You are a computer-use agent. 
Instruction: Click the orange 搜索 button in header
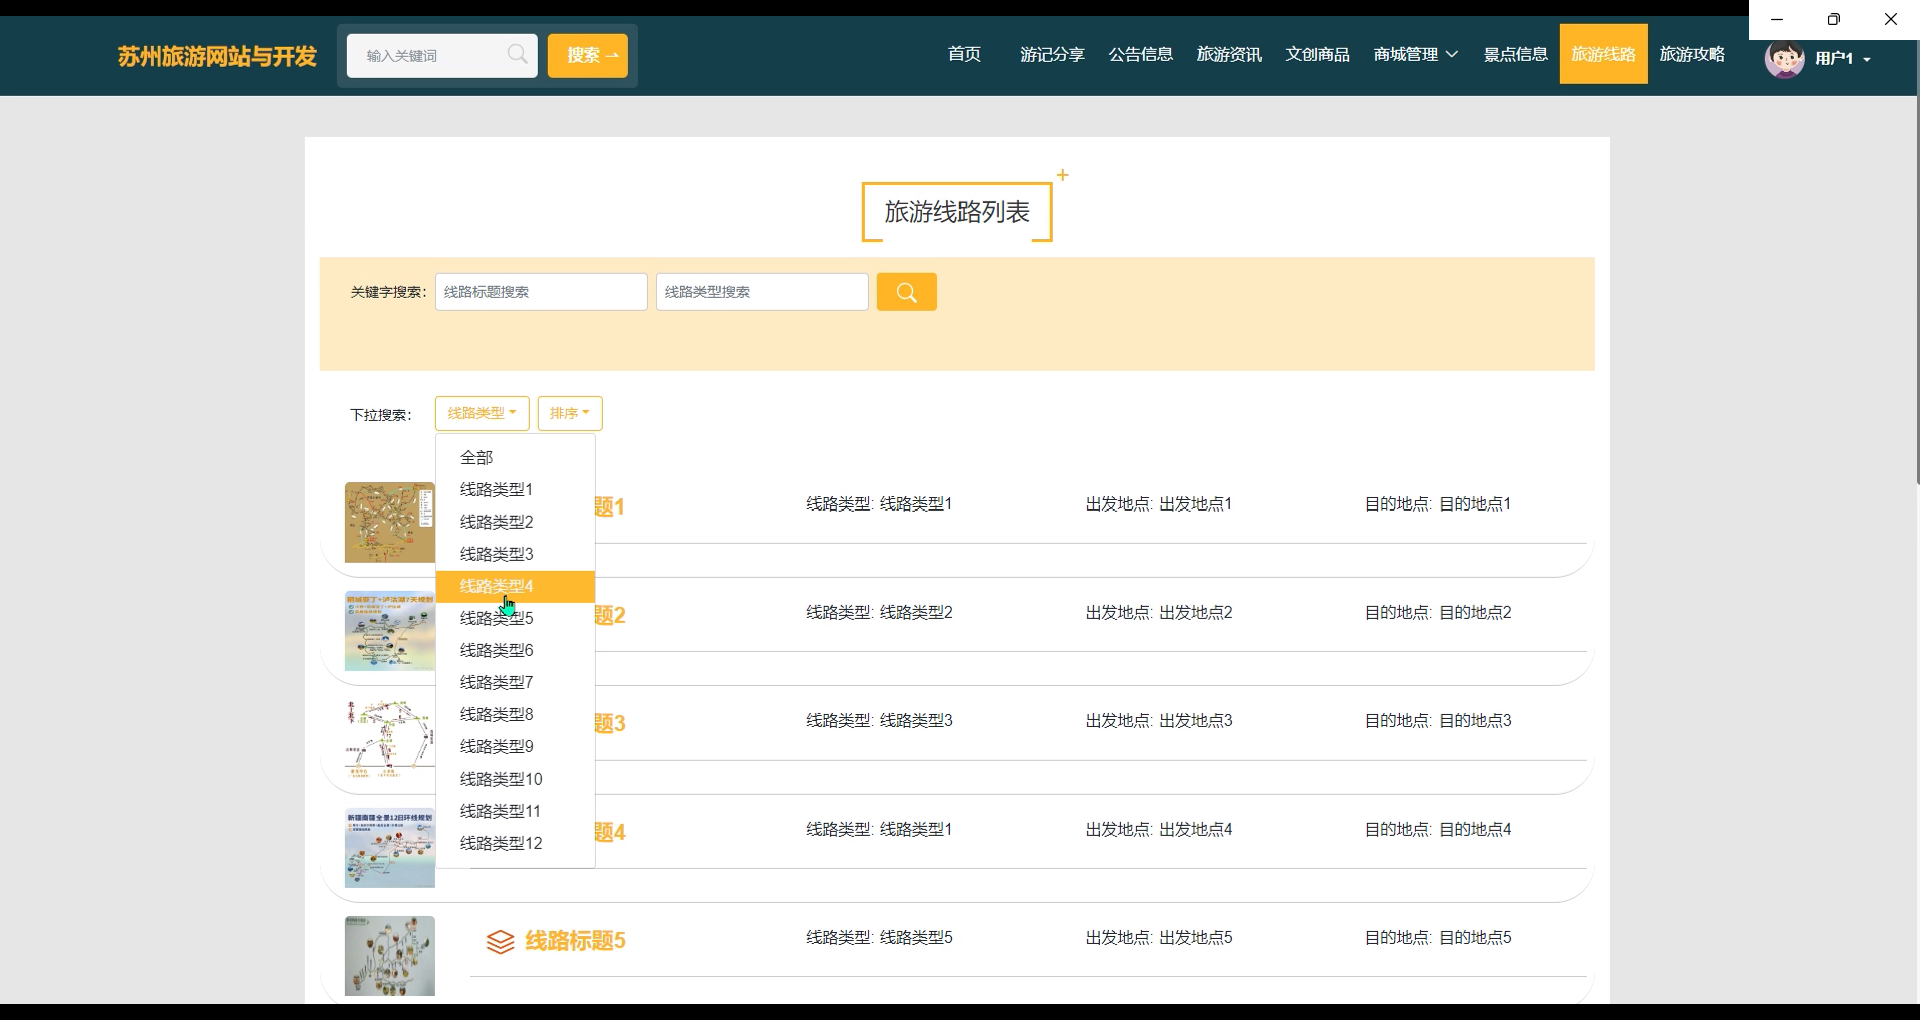[587, 56]
